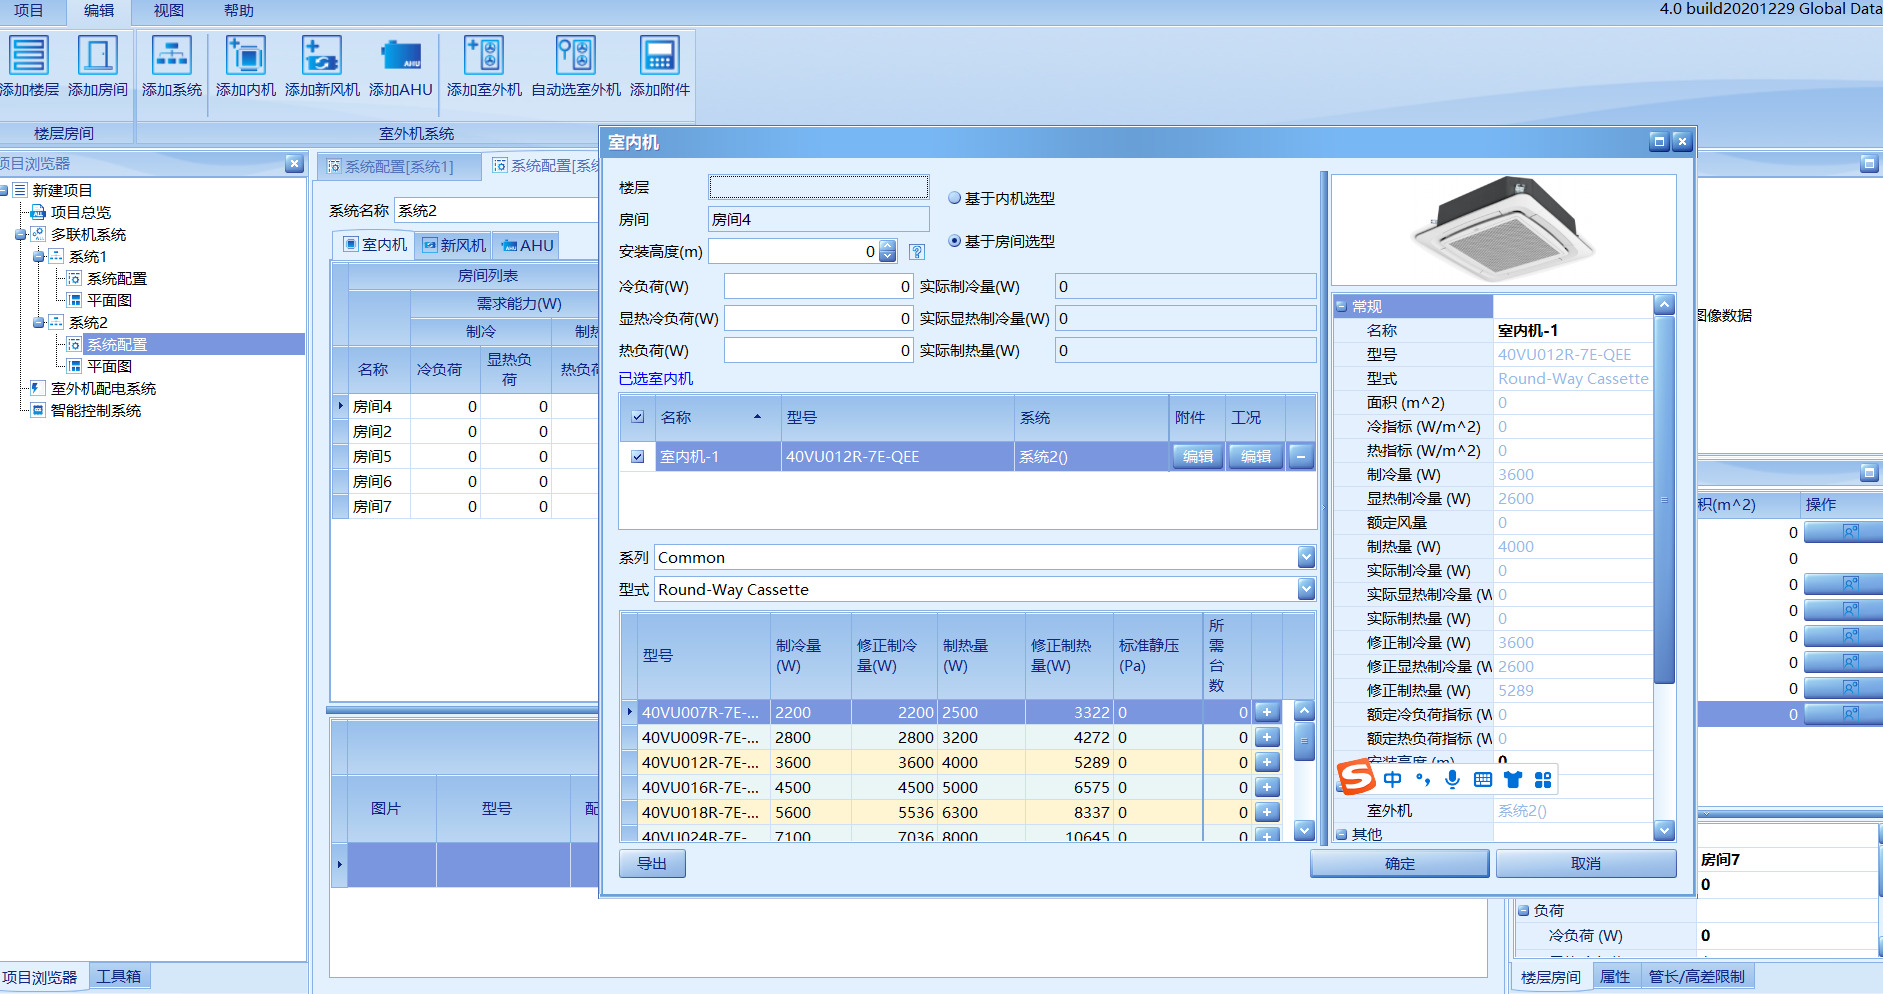Open the 系列 Common dropdown
Image resolution: width=1883 pixels, height=994 pixels.
tap(1306, 557)
